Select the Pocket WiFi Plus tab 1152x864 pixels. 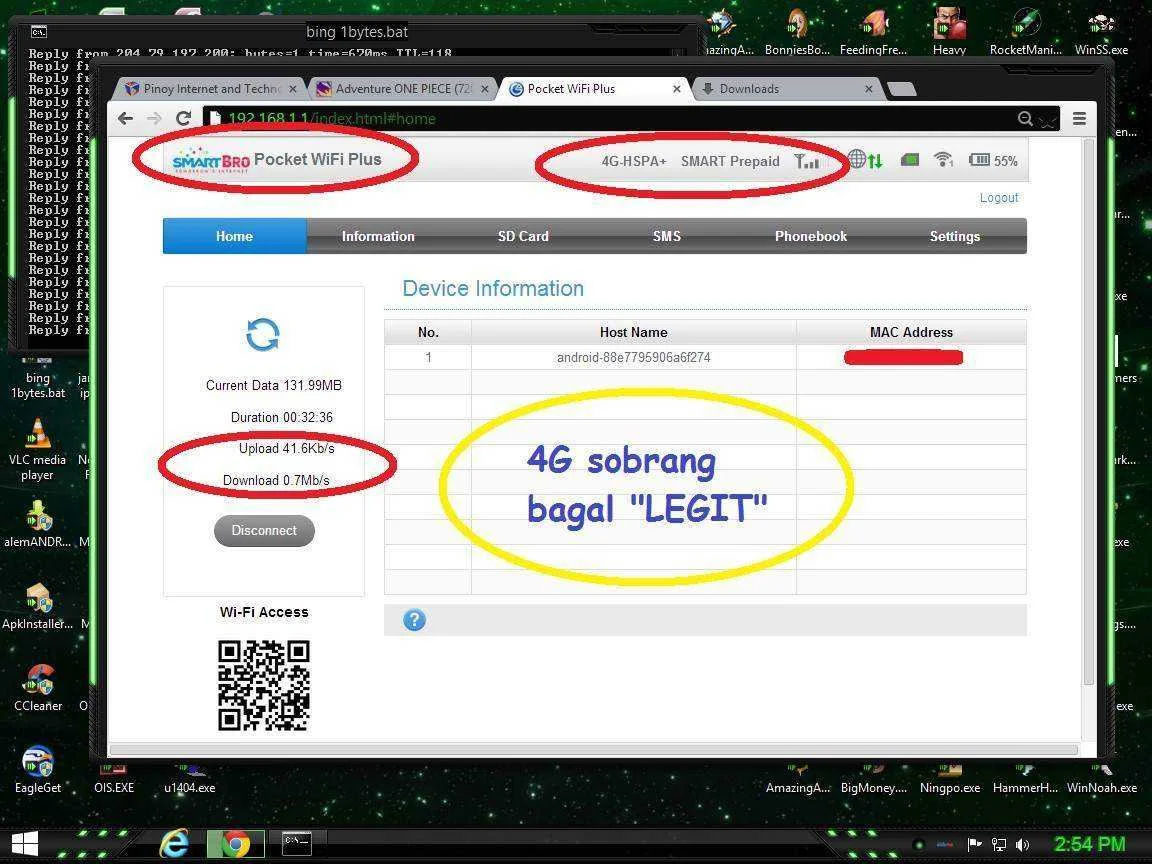coord(592,89)
